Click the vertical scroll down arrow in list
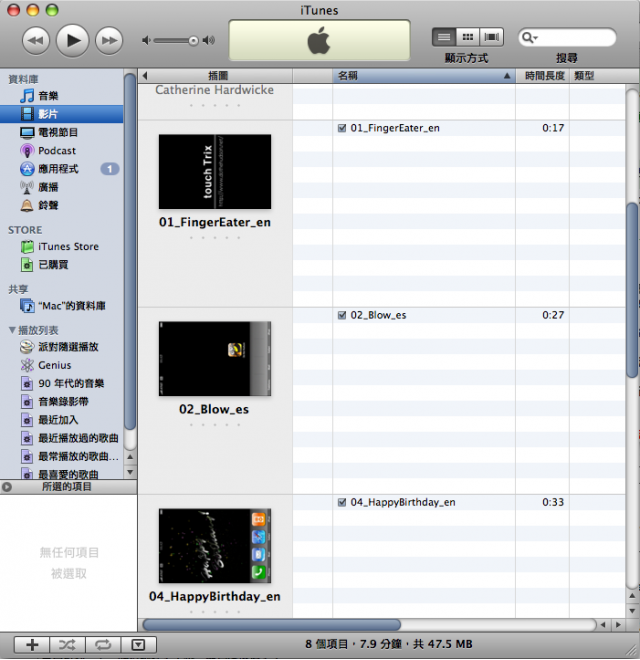The height and width of the screenshot is (660, 640). [x=632, y=610]
